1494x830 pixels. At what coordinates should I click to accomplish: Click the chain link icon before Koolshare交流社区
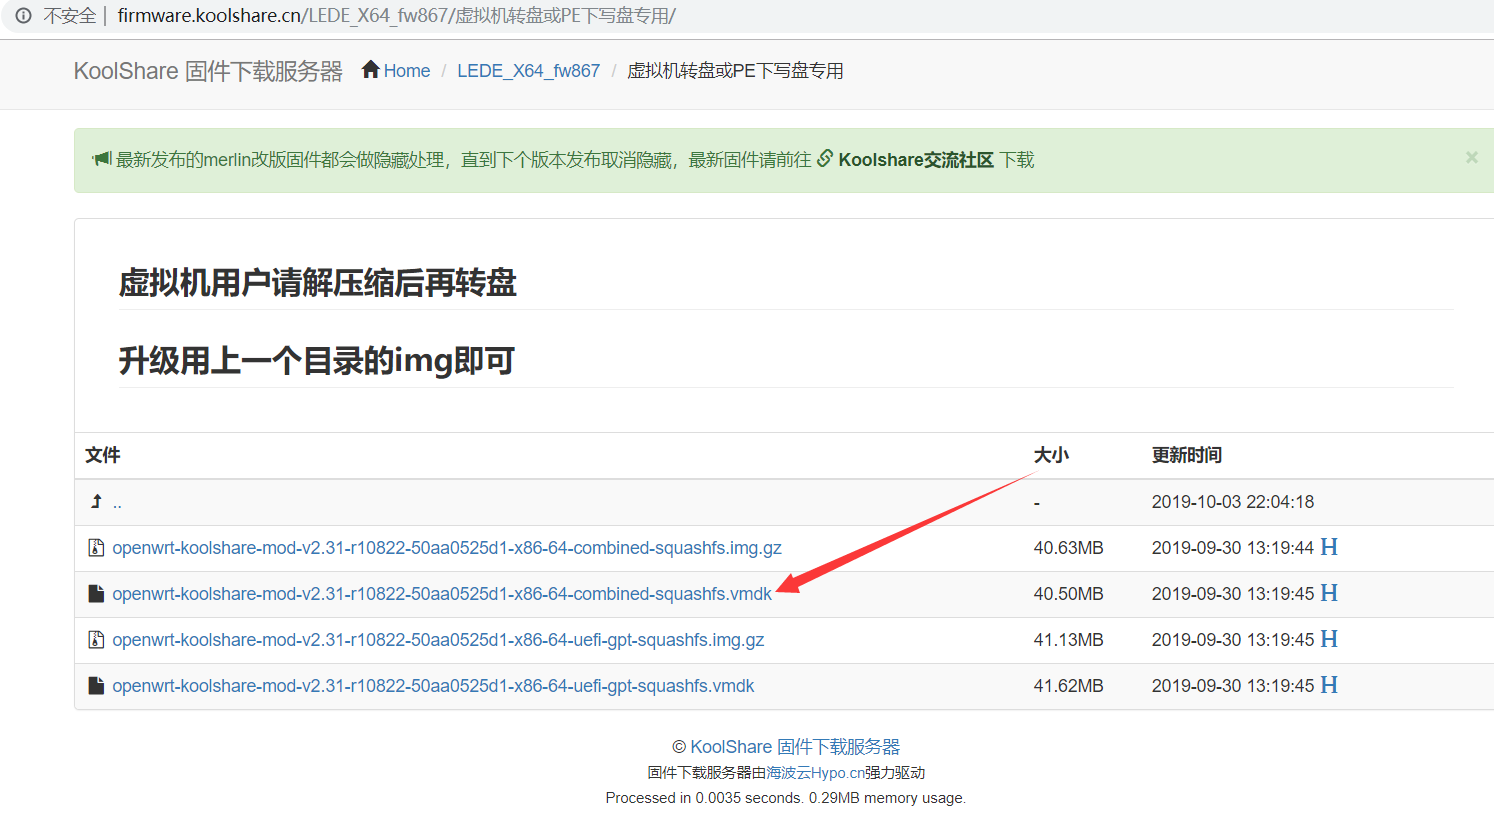point(825,158)
